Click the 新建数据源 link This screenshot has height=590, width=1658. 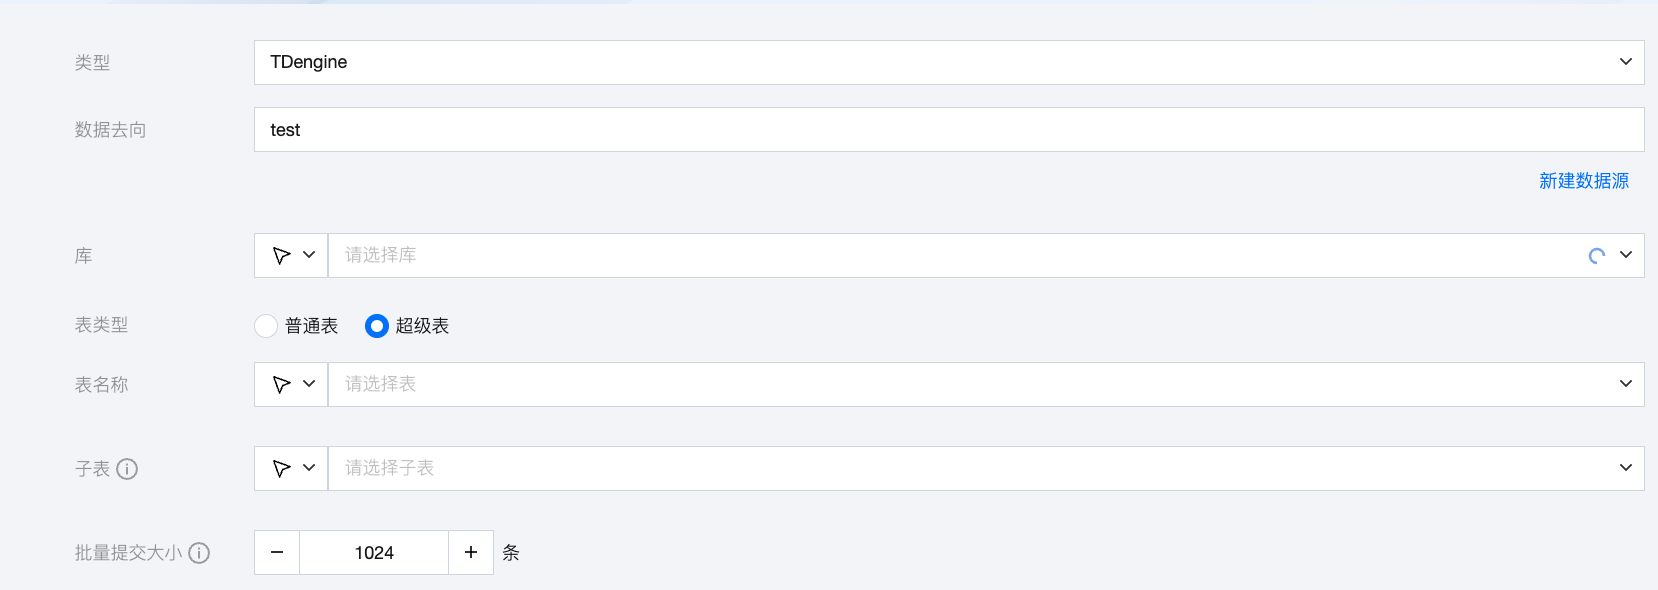[x=1584, y=181]
